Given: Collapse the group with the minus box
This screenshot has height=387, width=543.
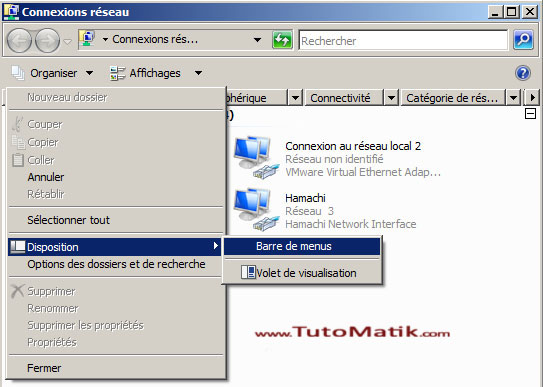Looking at the screenshot, I should pyautogui.click(x=530, y=114).
